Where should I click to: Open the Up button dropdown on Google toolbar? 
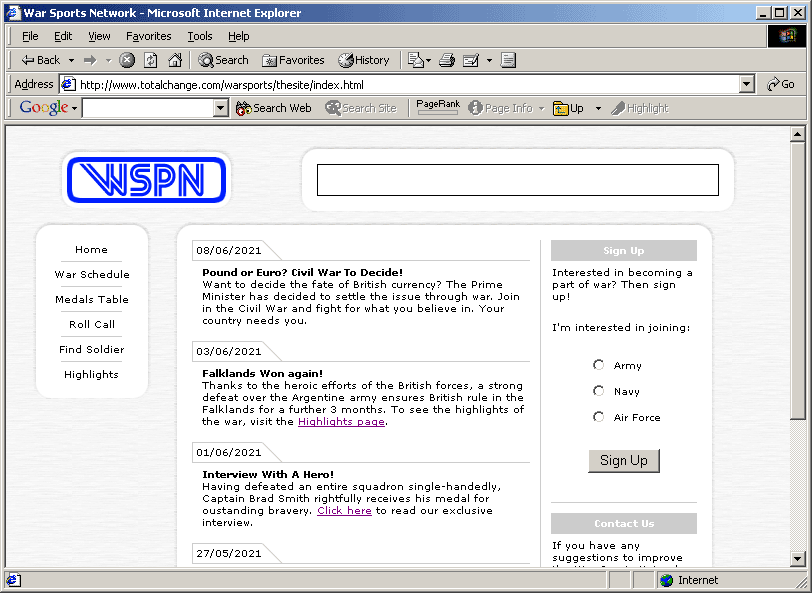point(597,107)
